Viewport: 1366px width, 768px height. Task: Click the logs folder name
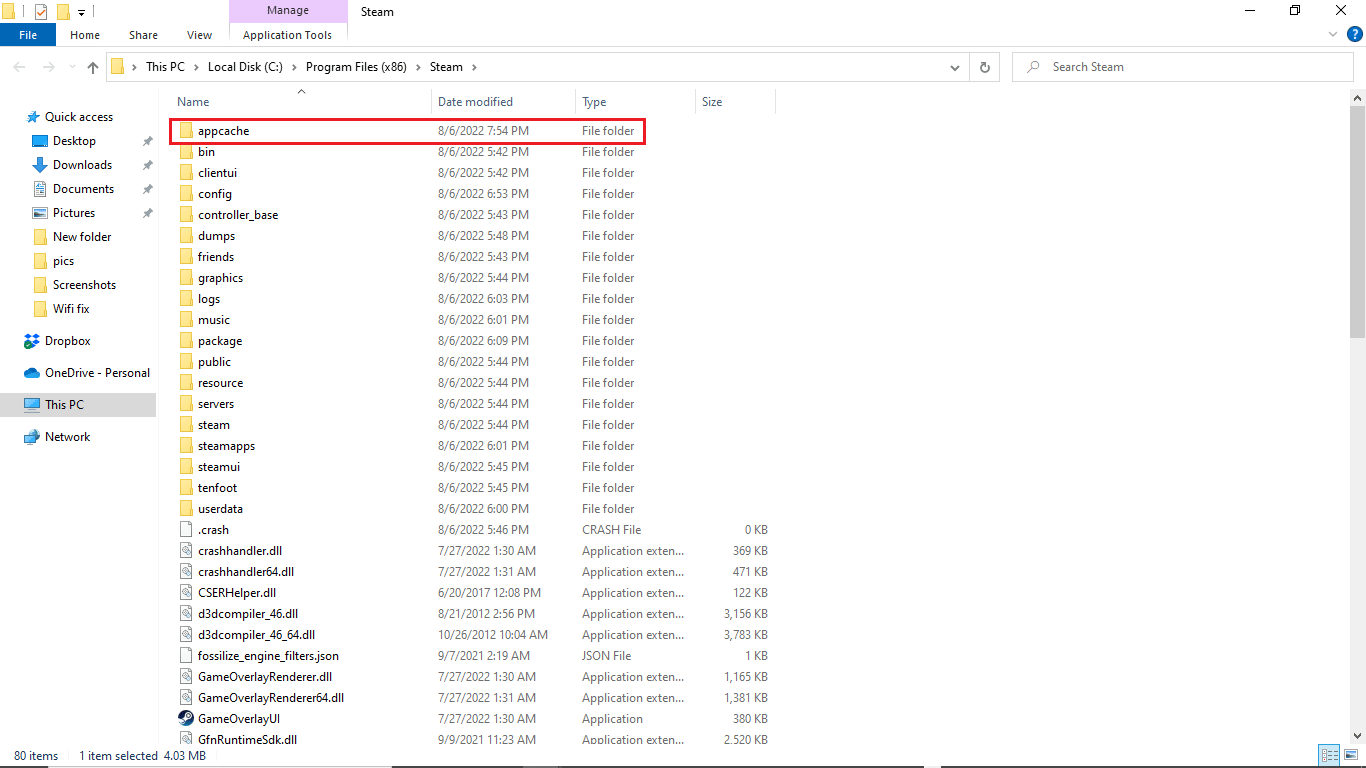tap(209, 299)
